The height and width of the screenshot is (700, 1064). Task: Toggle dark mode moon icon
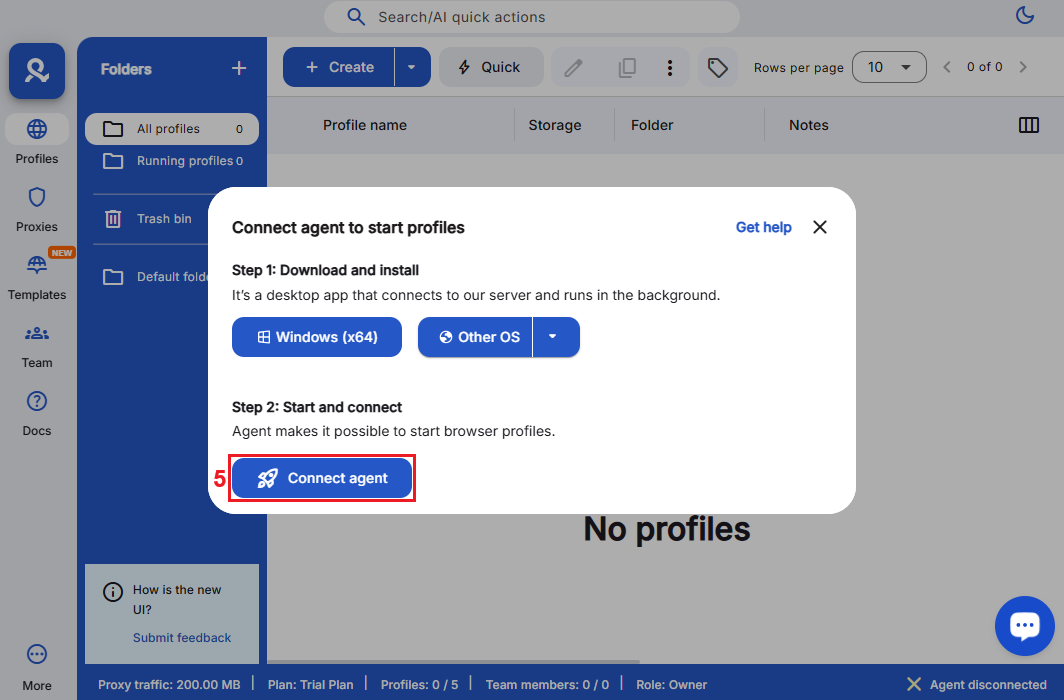click(x=1024, y=15)
